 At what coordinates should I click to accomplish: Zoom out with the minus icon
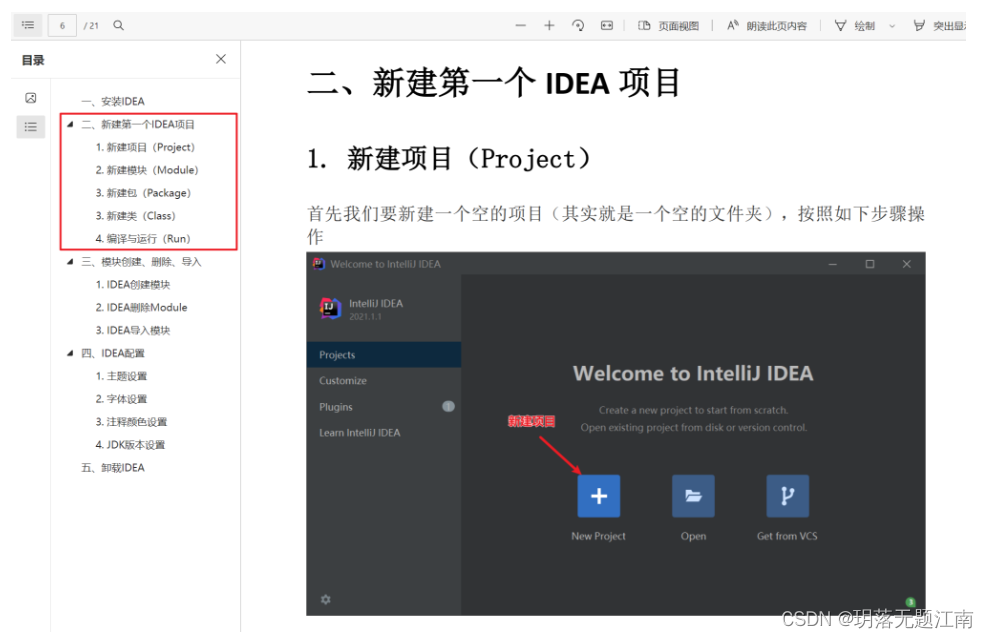point(520,25)
